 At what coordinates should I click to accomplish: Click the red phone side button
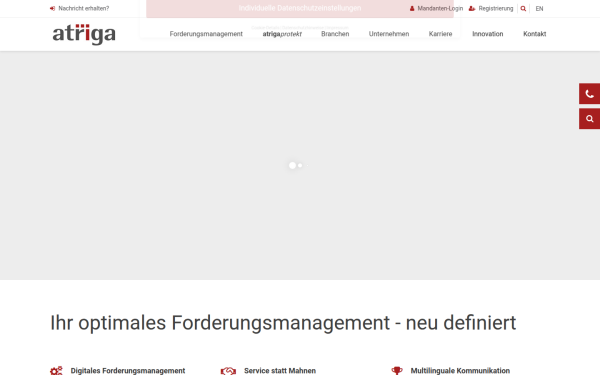click(589, 94)
